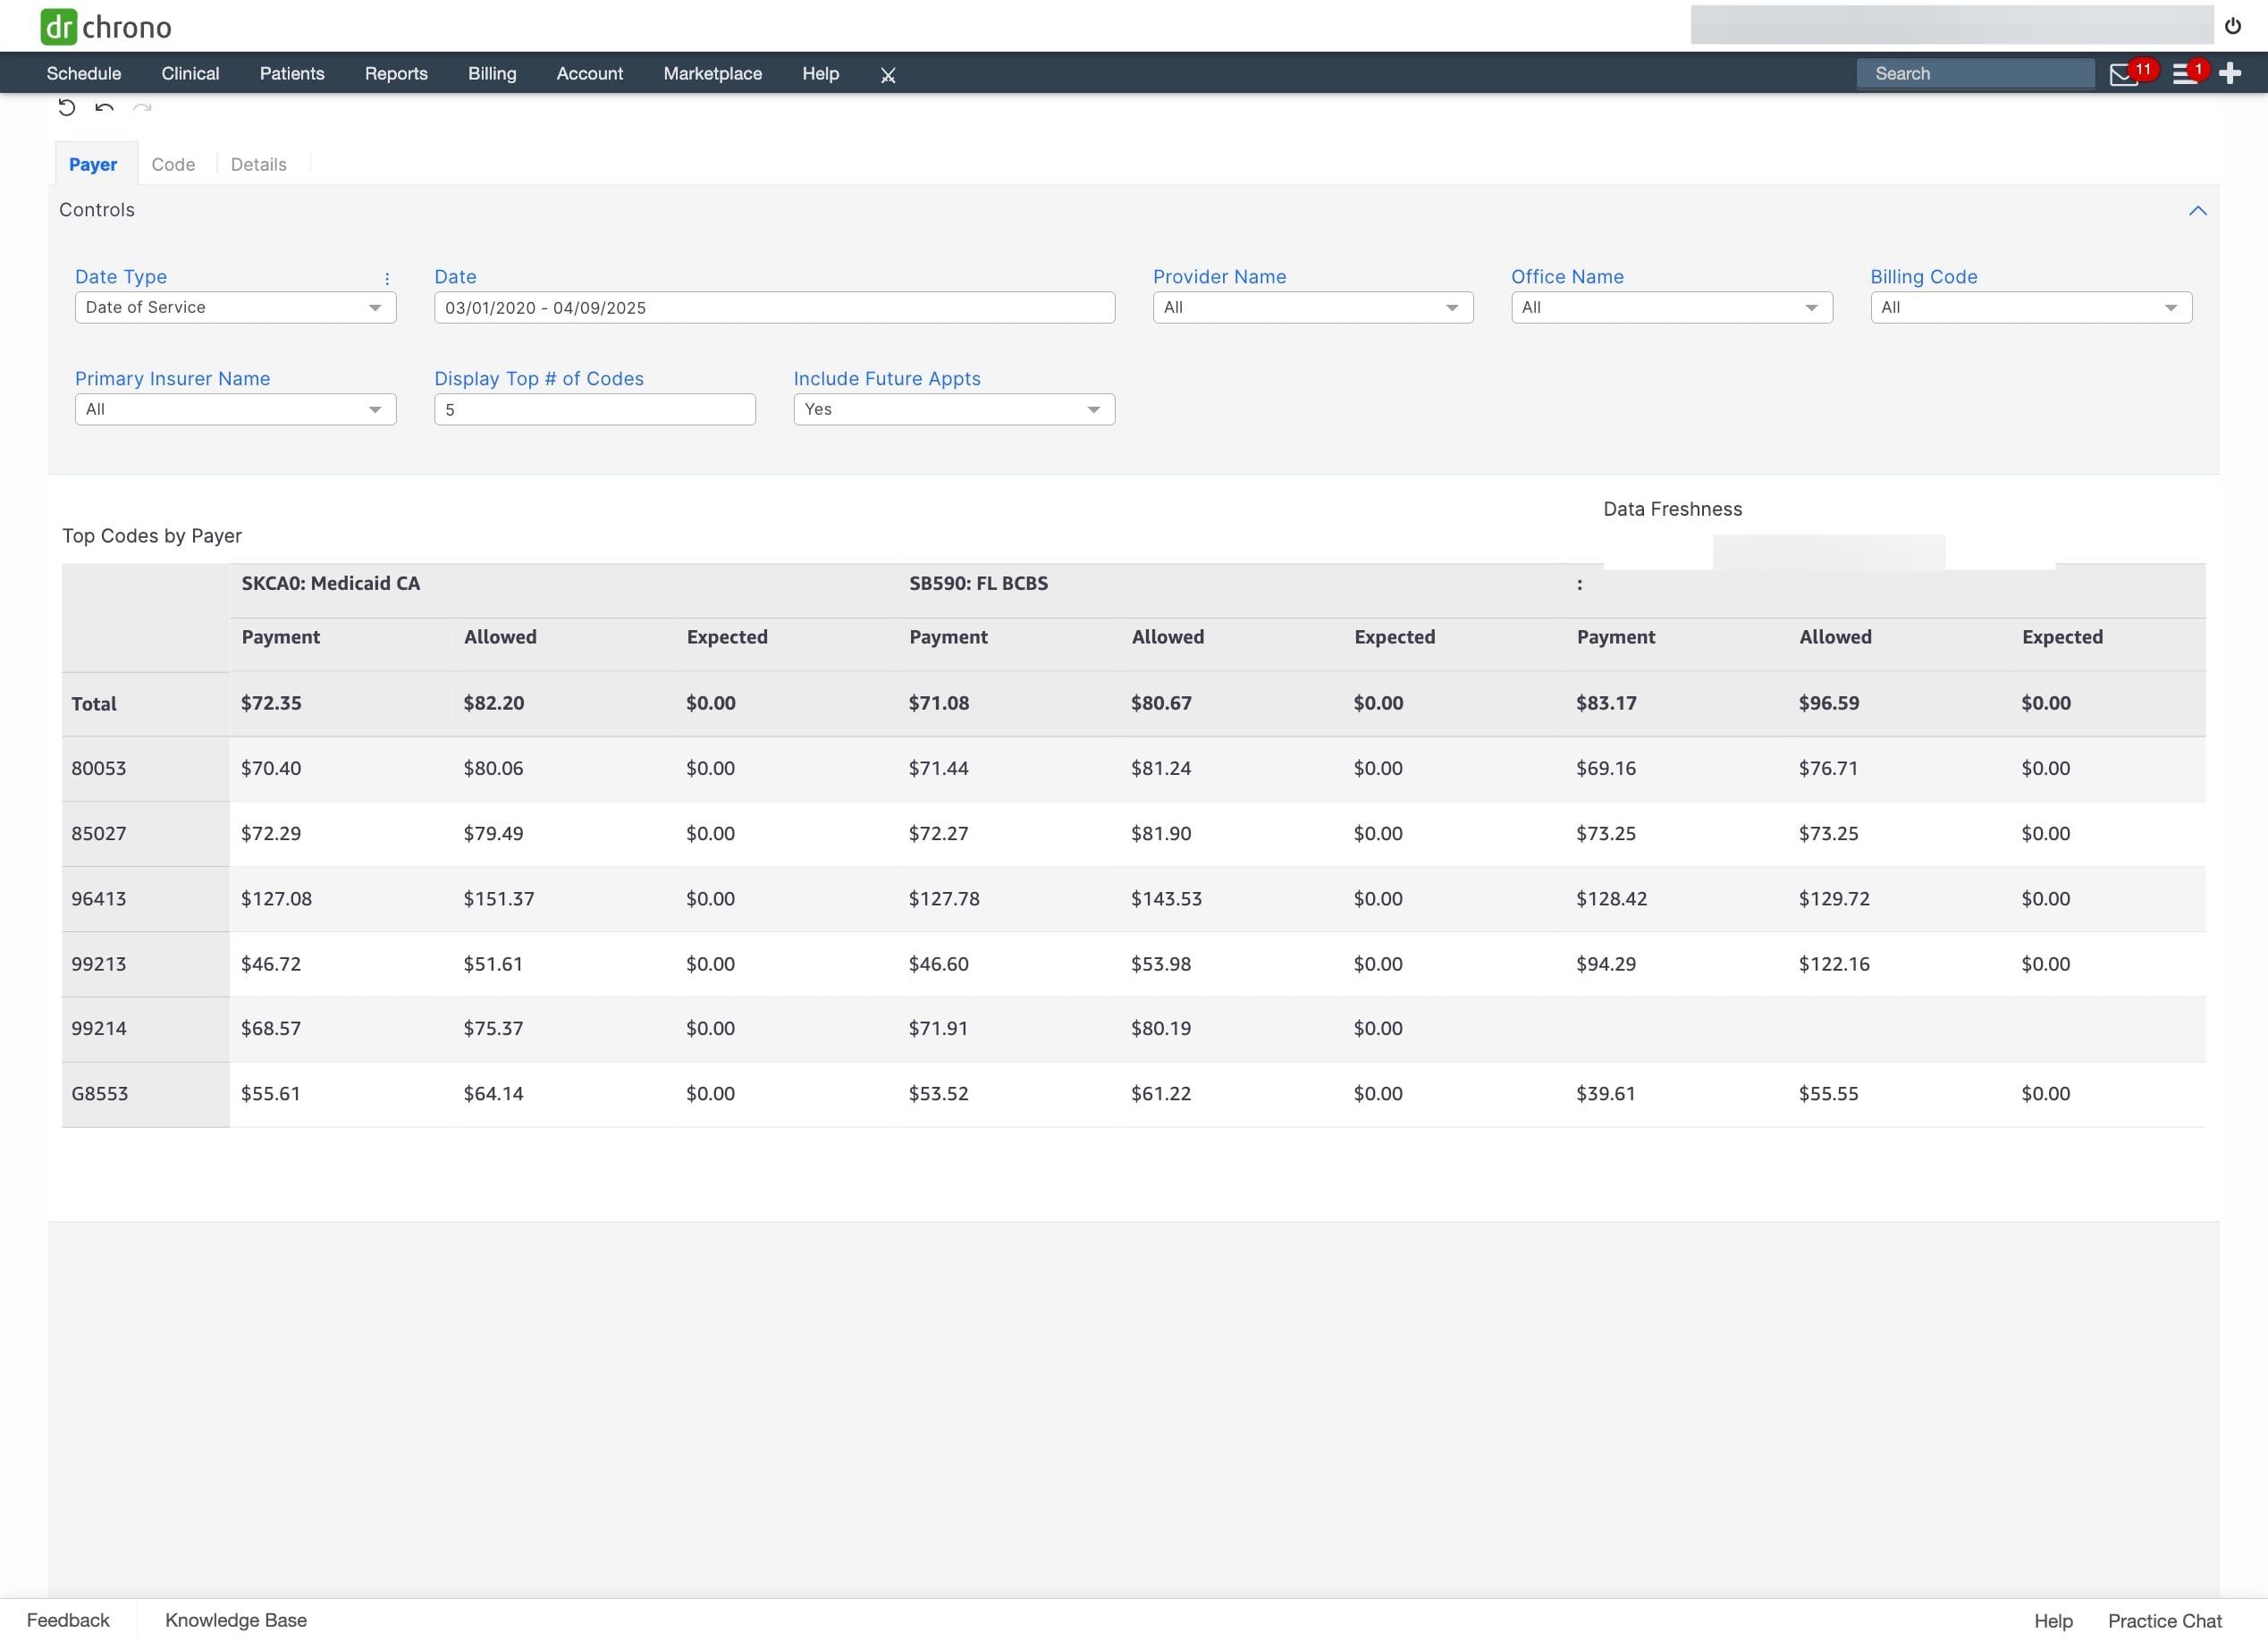Click the undo arrow icon

pos(104,107)
